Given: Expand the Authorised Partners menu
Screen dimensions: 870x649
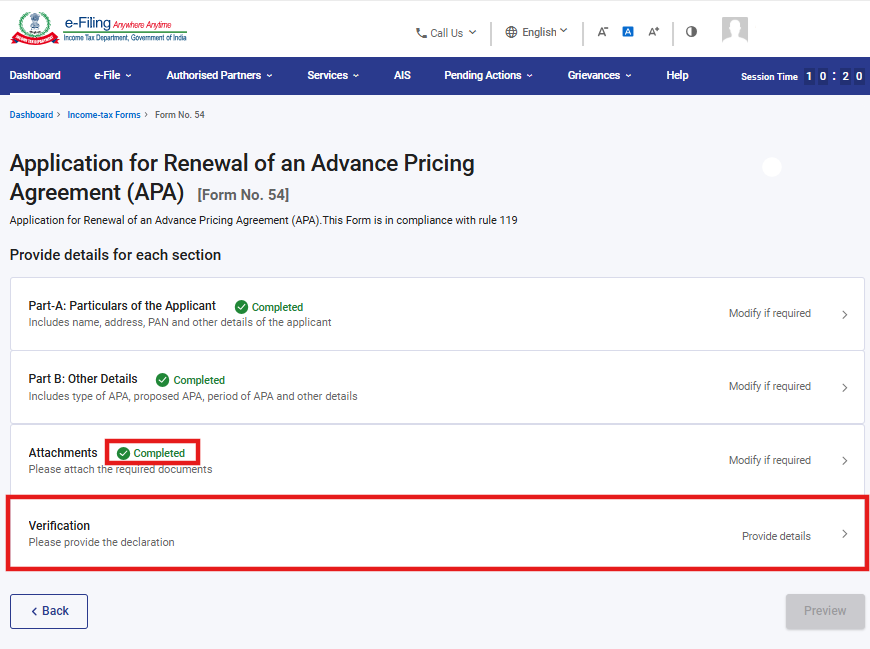Looking at the screenshot, I should pos(219,76).
